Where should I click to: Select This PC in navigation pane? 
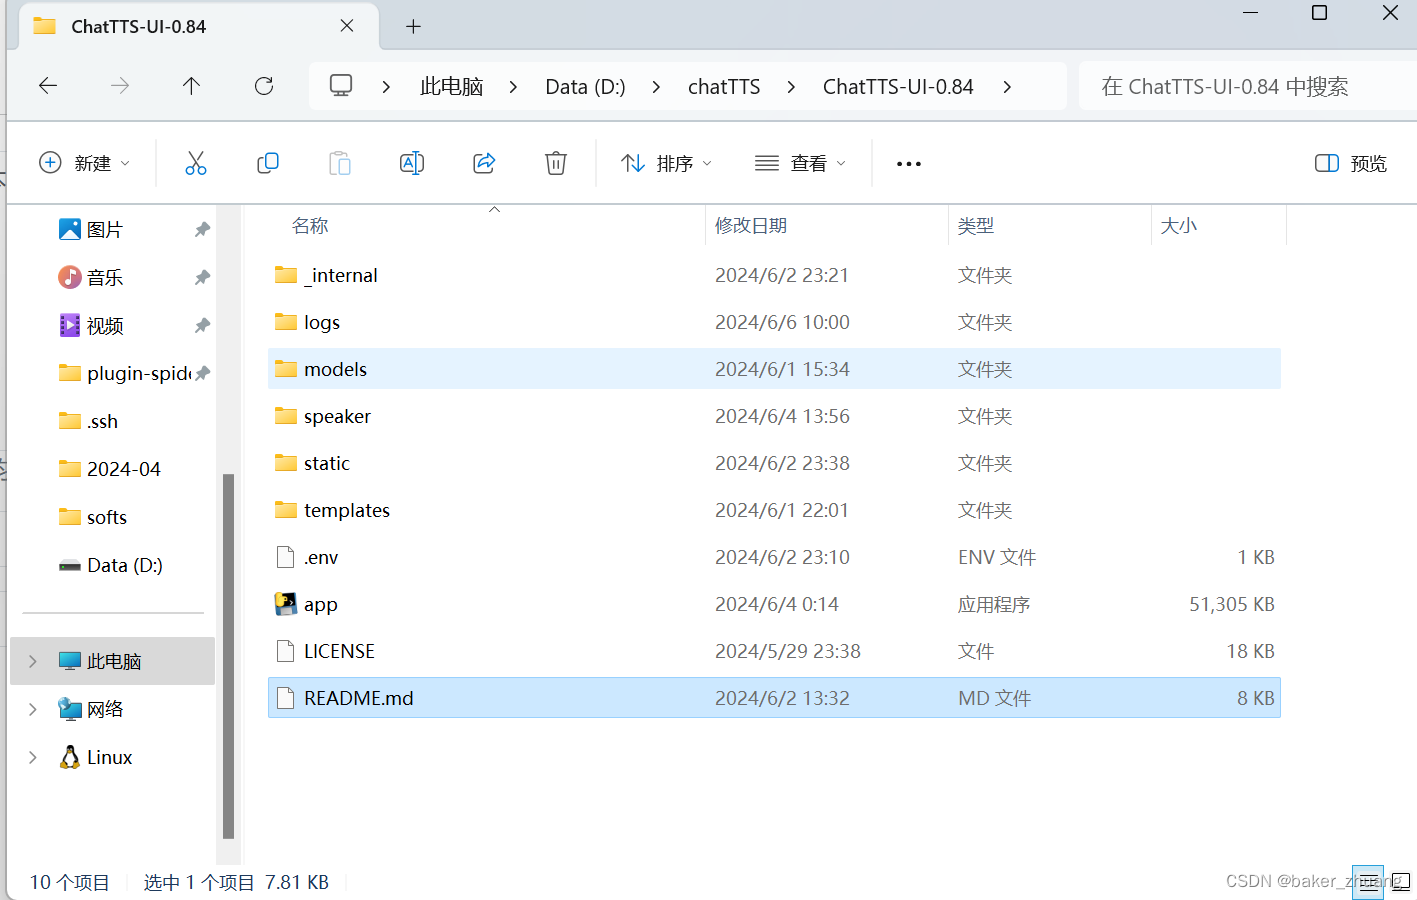pyautogui.click(x=112, y=661)
